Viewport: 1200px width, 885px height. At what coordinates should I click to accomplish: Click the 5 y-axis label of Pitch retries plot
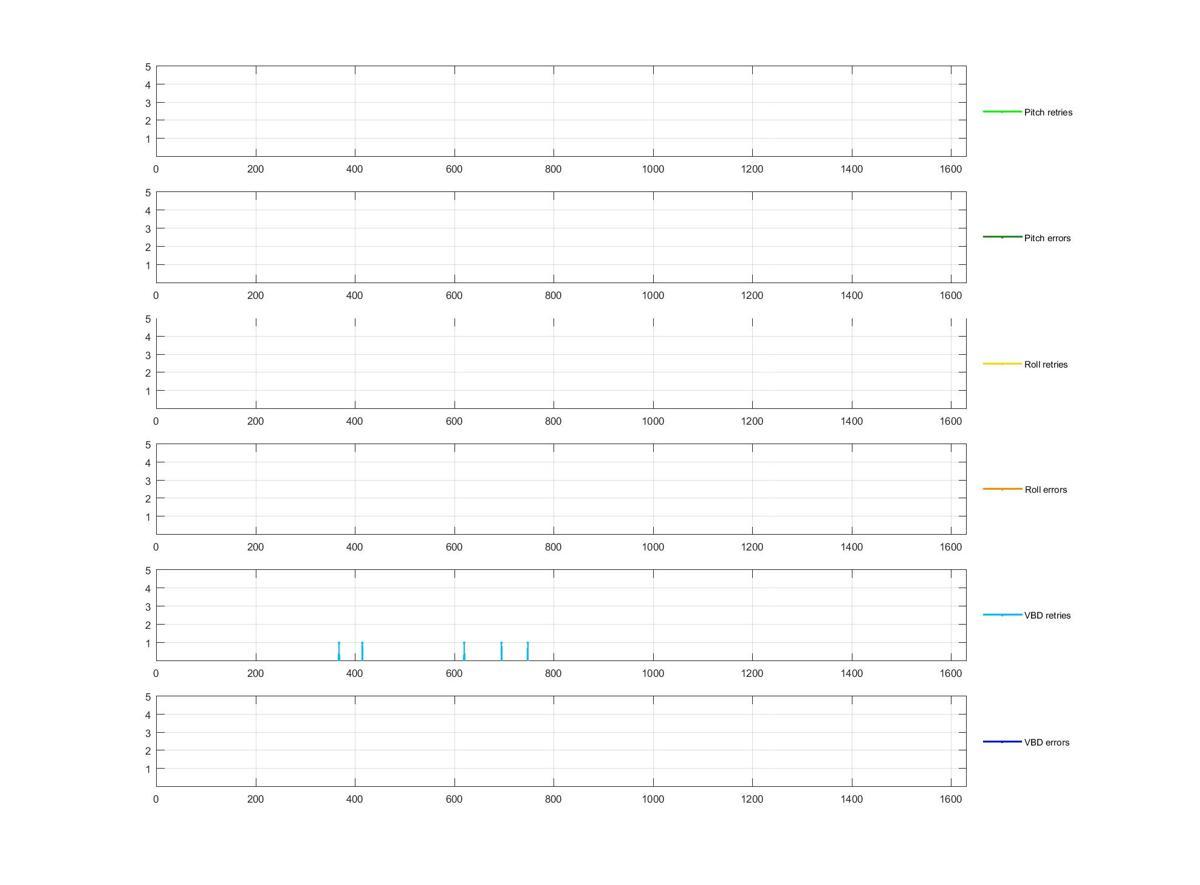[x=148, y=67]
